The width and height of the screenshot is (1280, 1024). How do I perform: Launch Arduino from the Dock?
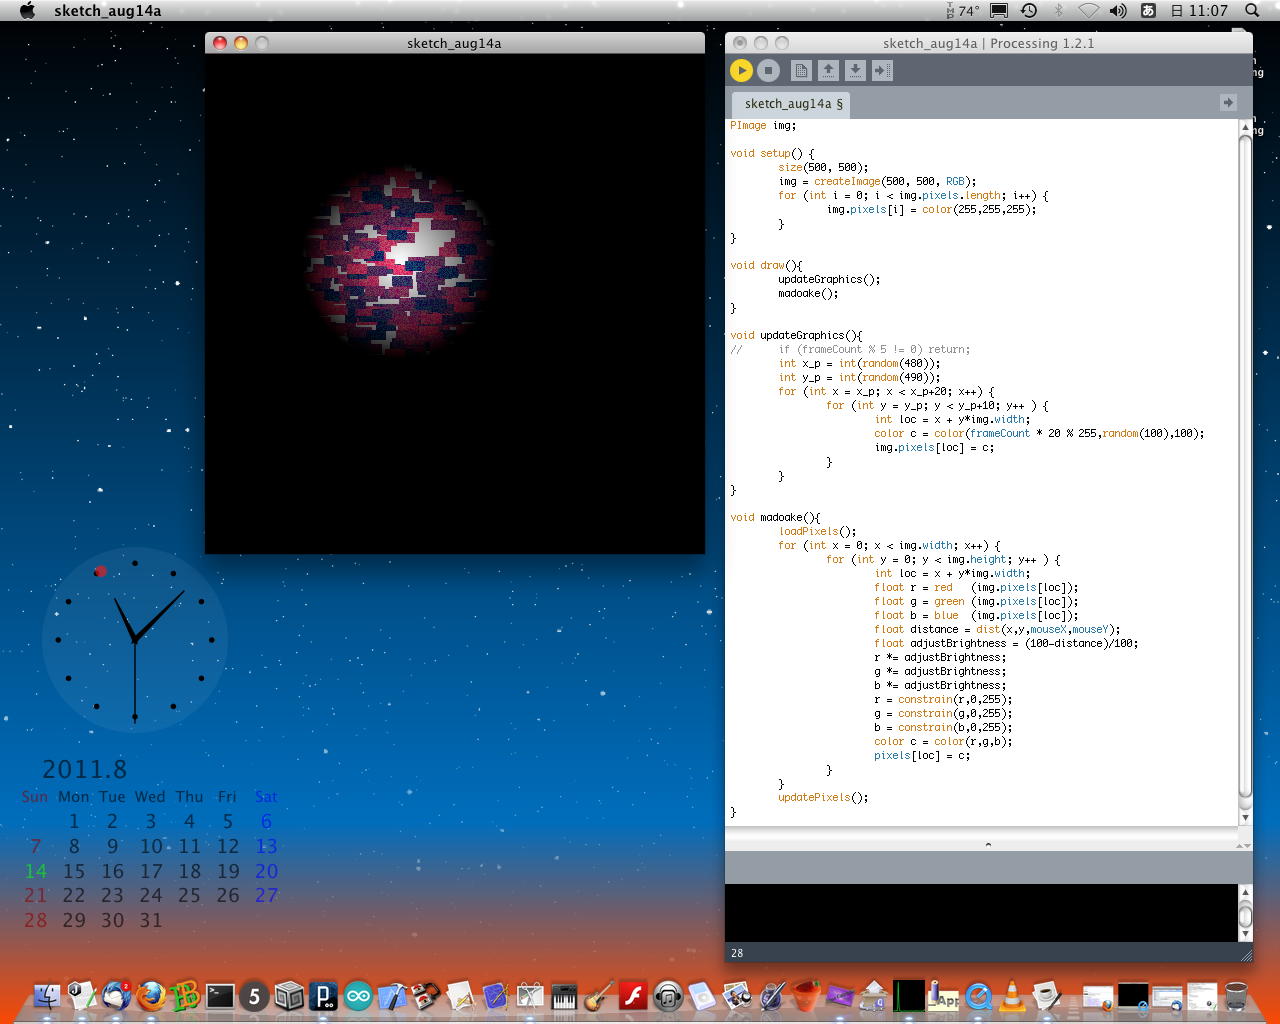click(358, 996)
